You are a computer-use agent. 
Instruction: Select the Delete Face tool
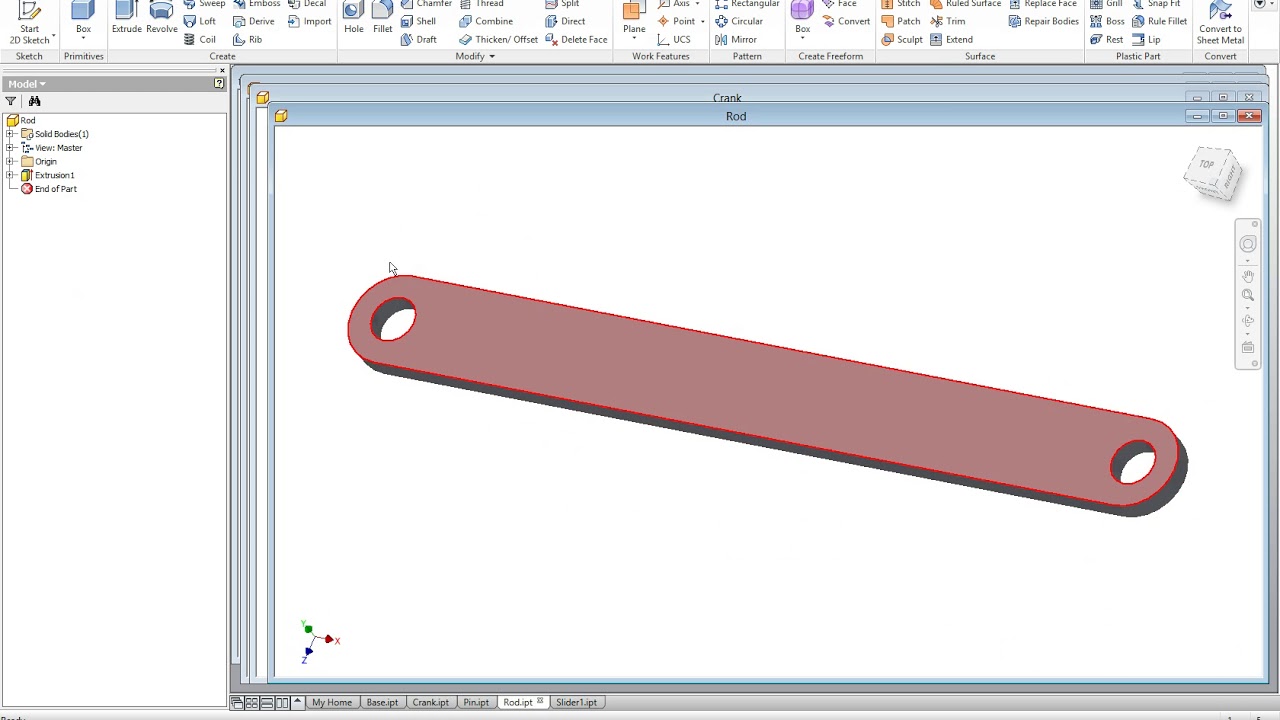click(x=577, y=39)
